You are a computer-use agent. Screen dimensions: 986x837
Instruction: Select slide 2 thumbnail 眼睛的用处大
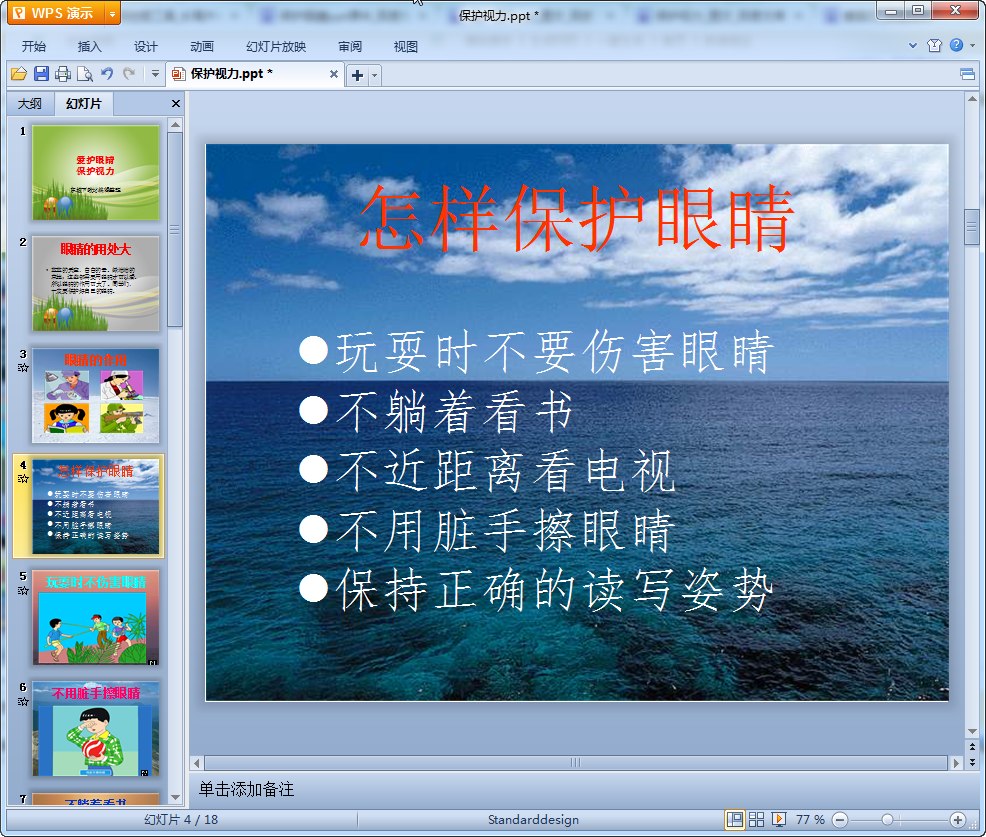click(96, 284)
